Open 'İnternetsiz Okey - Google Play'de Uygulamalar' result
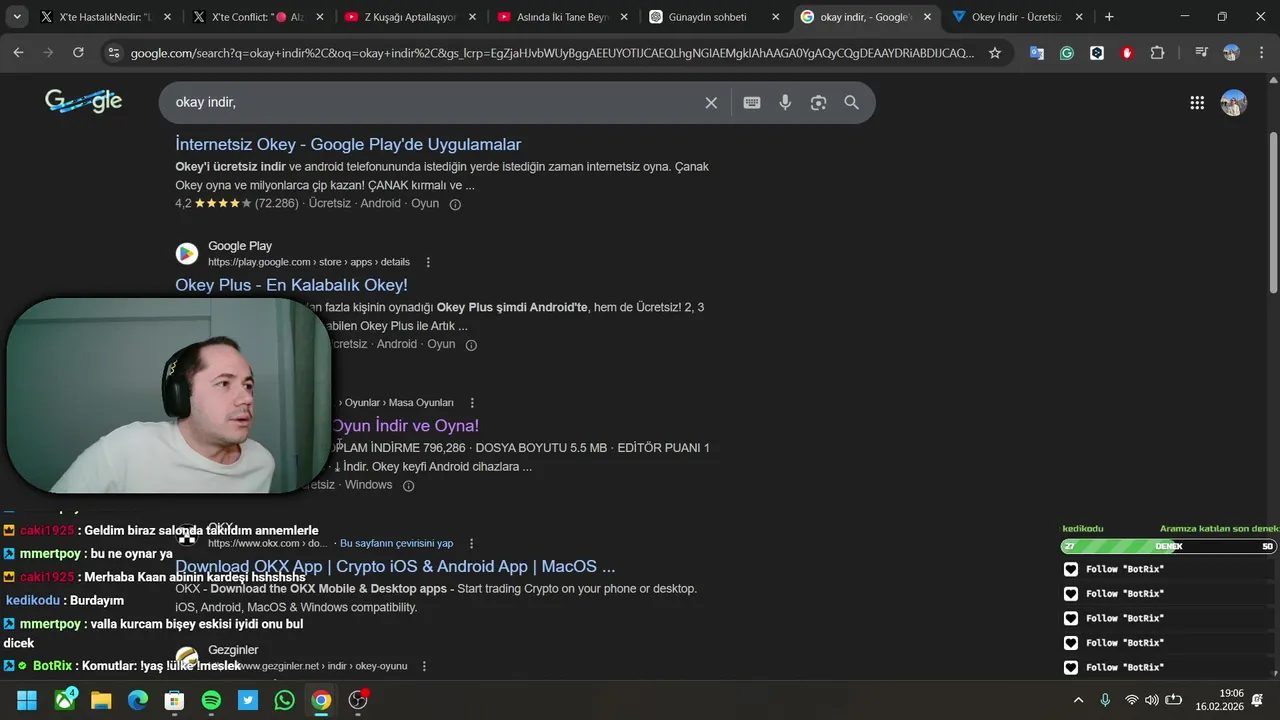This screenshot has width=1280, height=720. coord(348,144)
